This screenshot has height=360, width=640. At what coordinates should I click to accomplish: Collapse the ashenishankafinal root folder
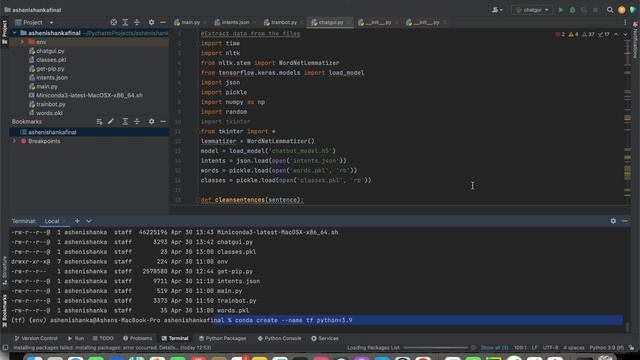(x=15, y=33)
